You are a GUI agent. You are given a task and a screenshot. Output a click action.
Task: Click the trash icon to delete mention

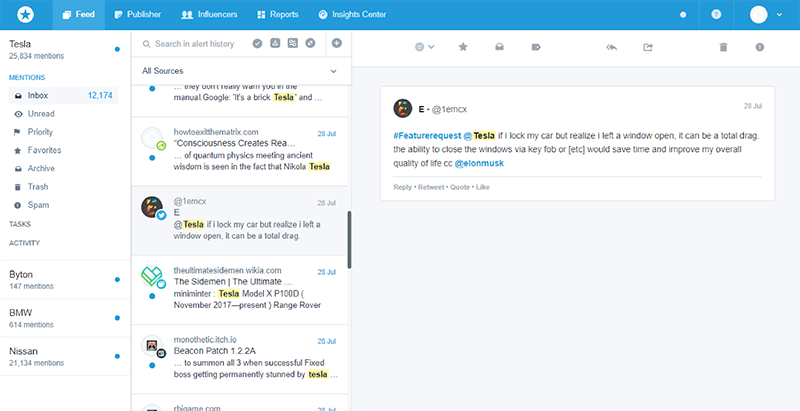pos(723,47)
